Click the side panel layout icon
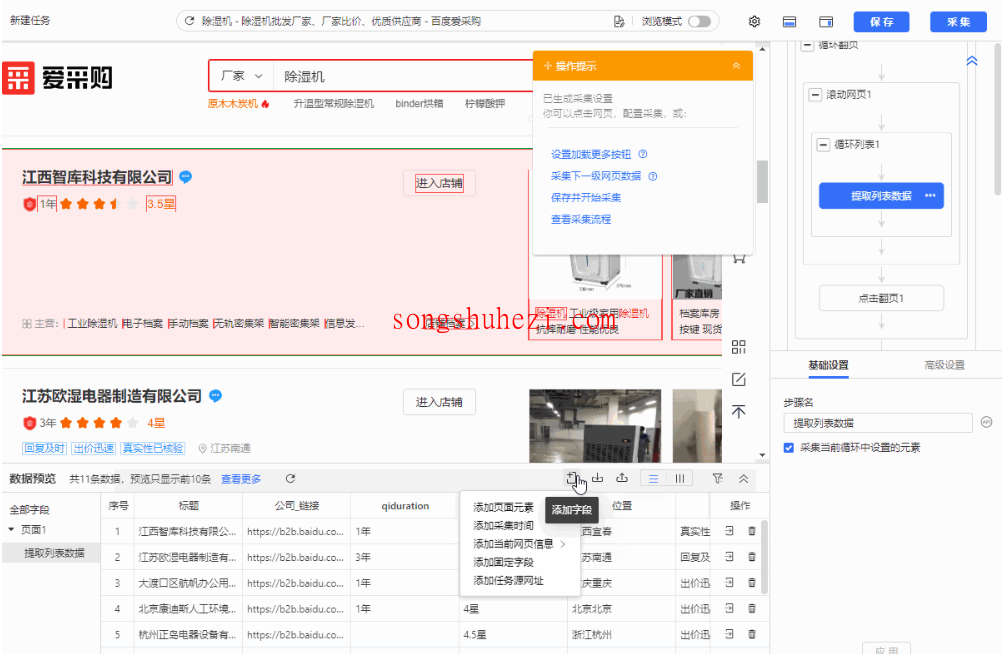Viewport: 1006px width, 654px height. pos(826,21)
